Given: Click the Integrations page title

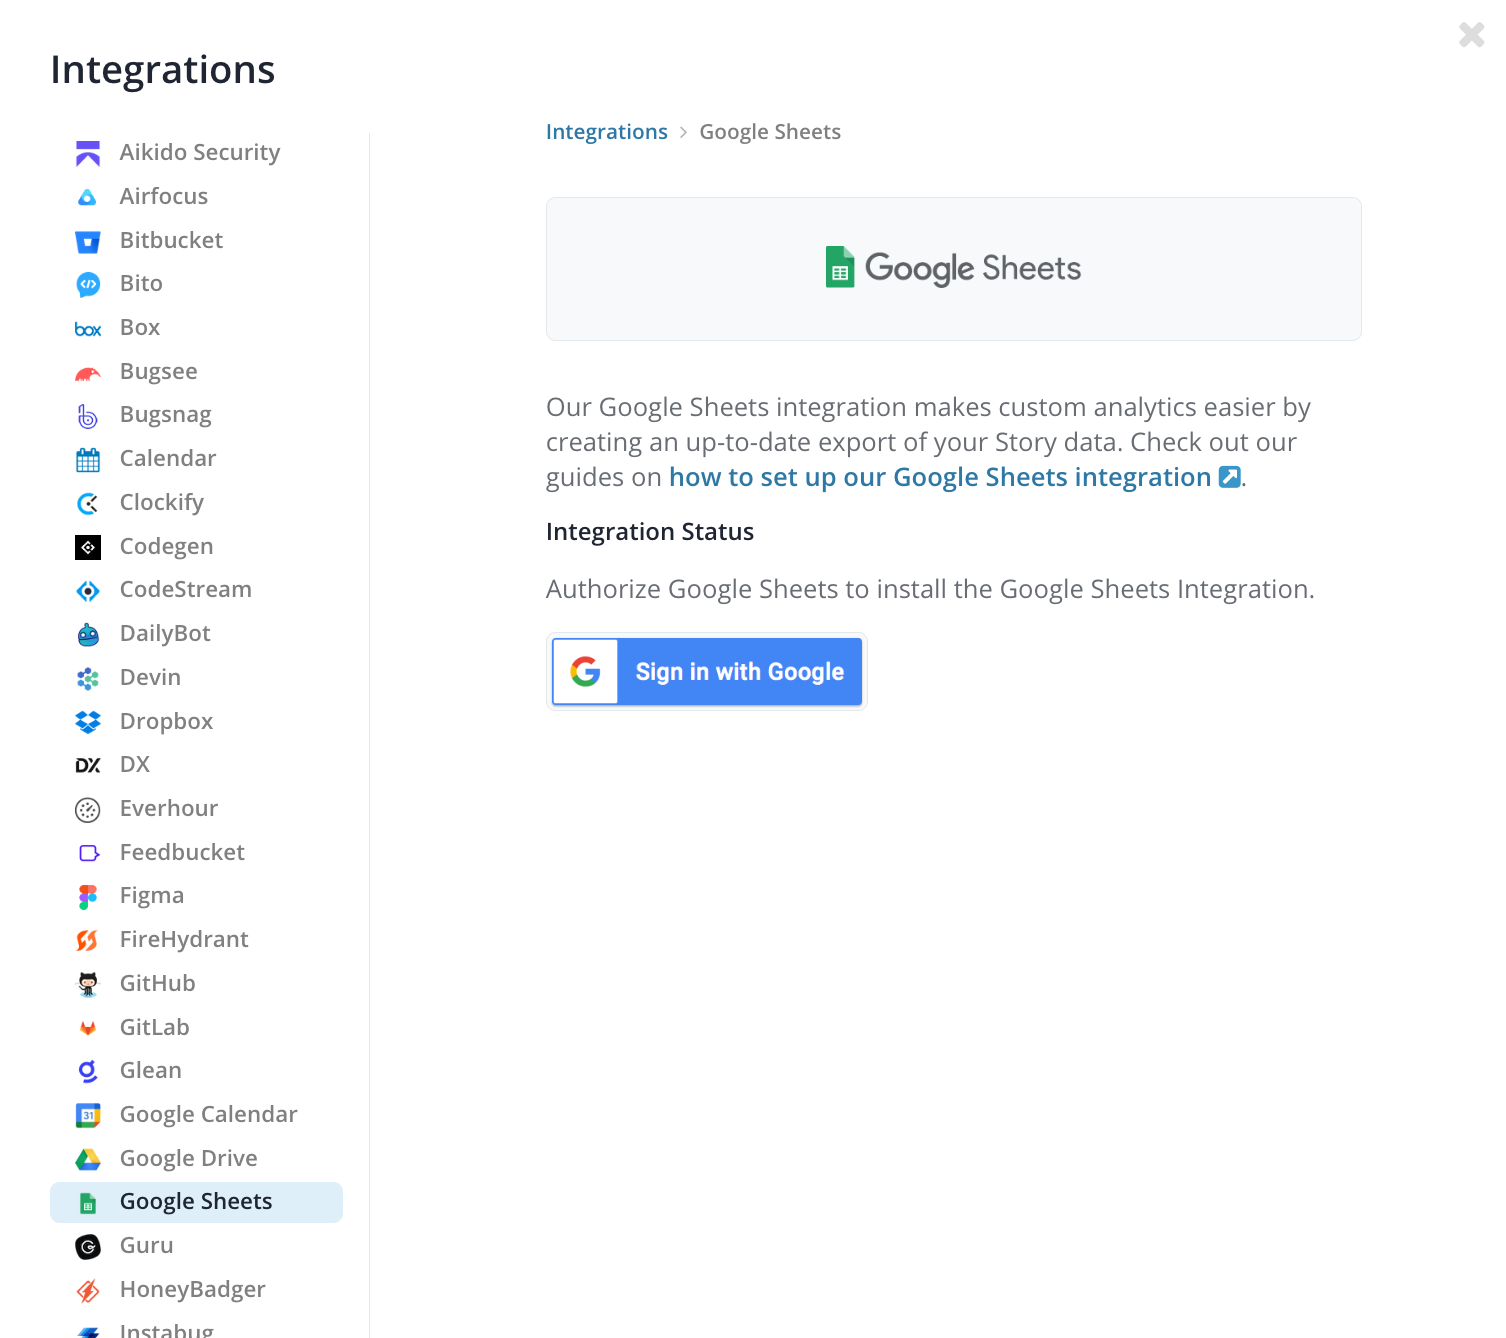Looking at the screenshot, I should 163,70.
